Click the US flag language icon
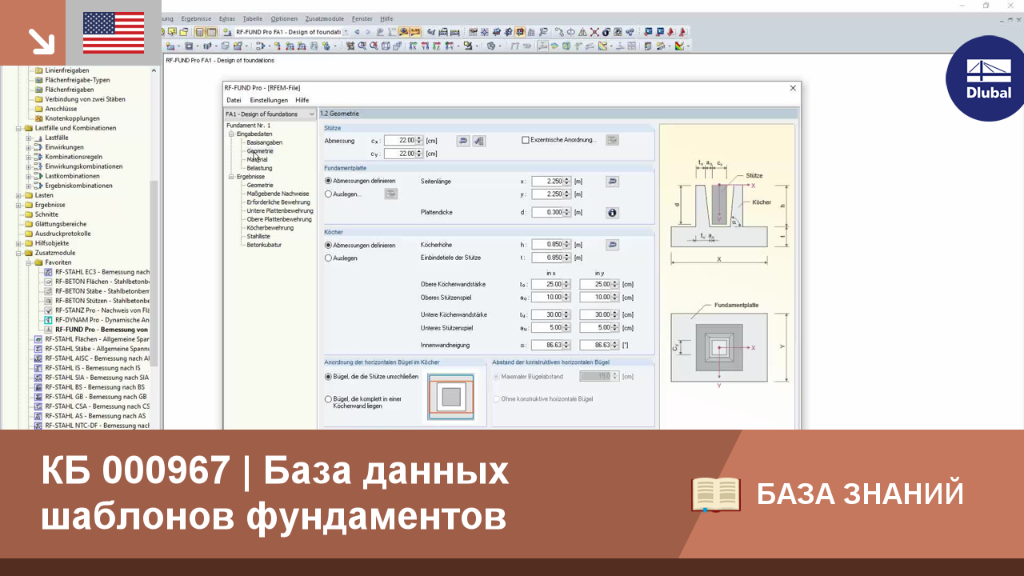The image size is (1024, 576). coord(114,33)
